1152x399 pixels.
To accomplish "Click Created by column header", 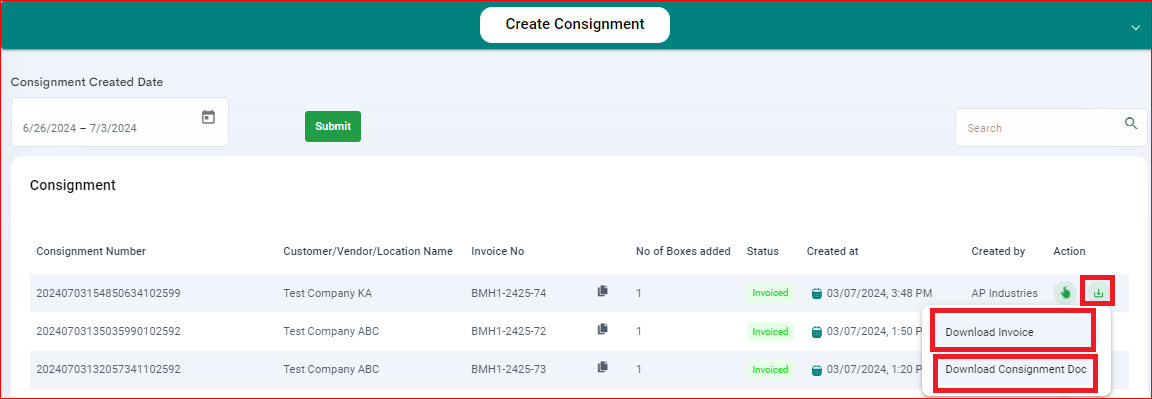I will [998, 251].
